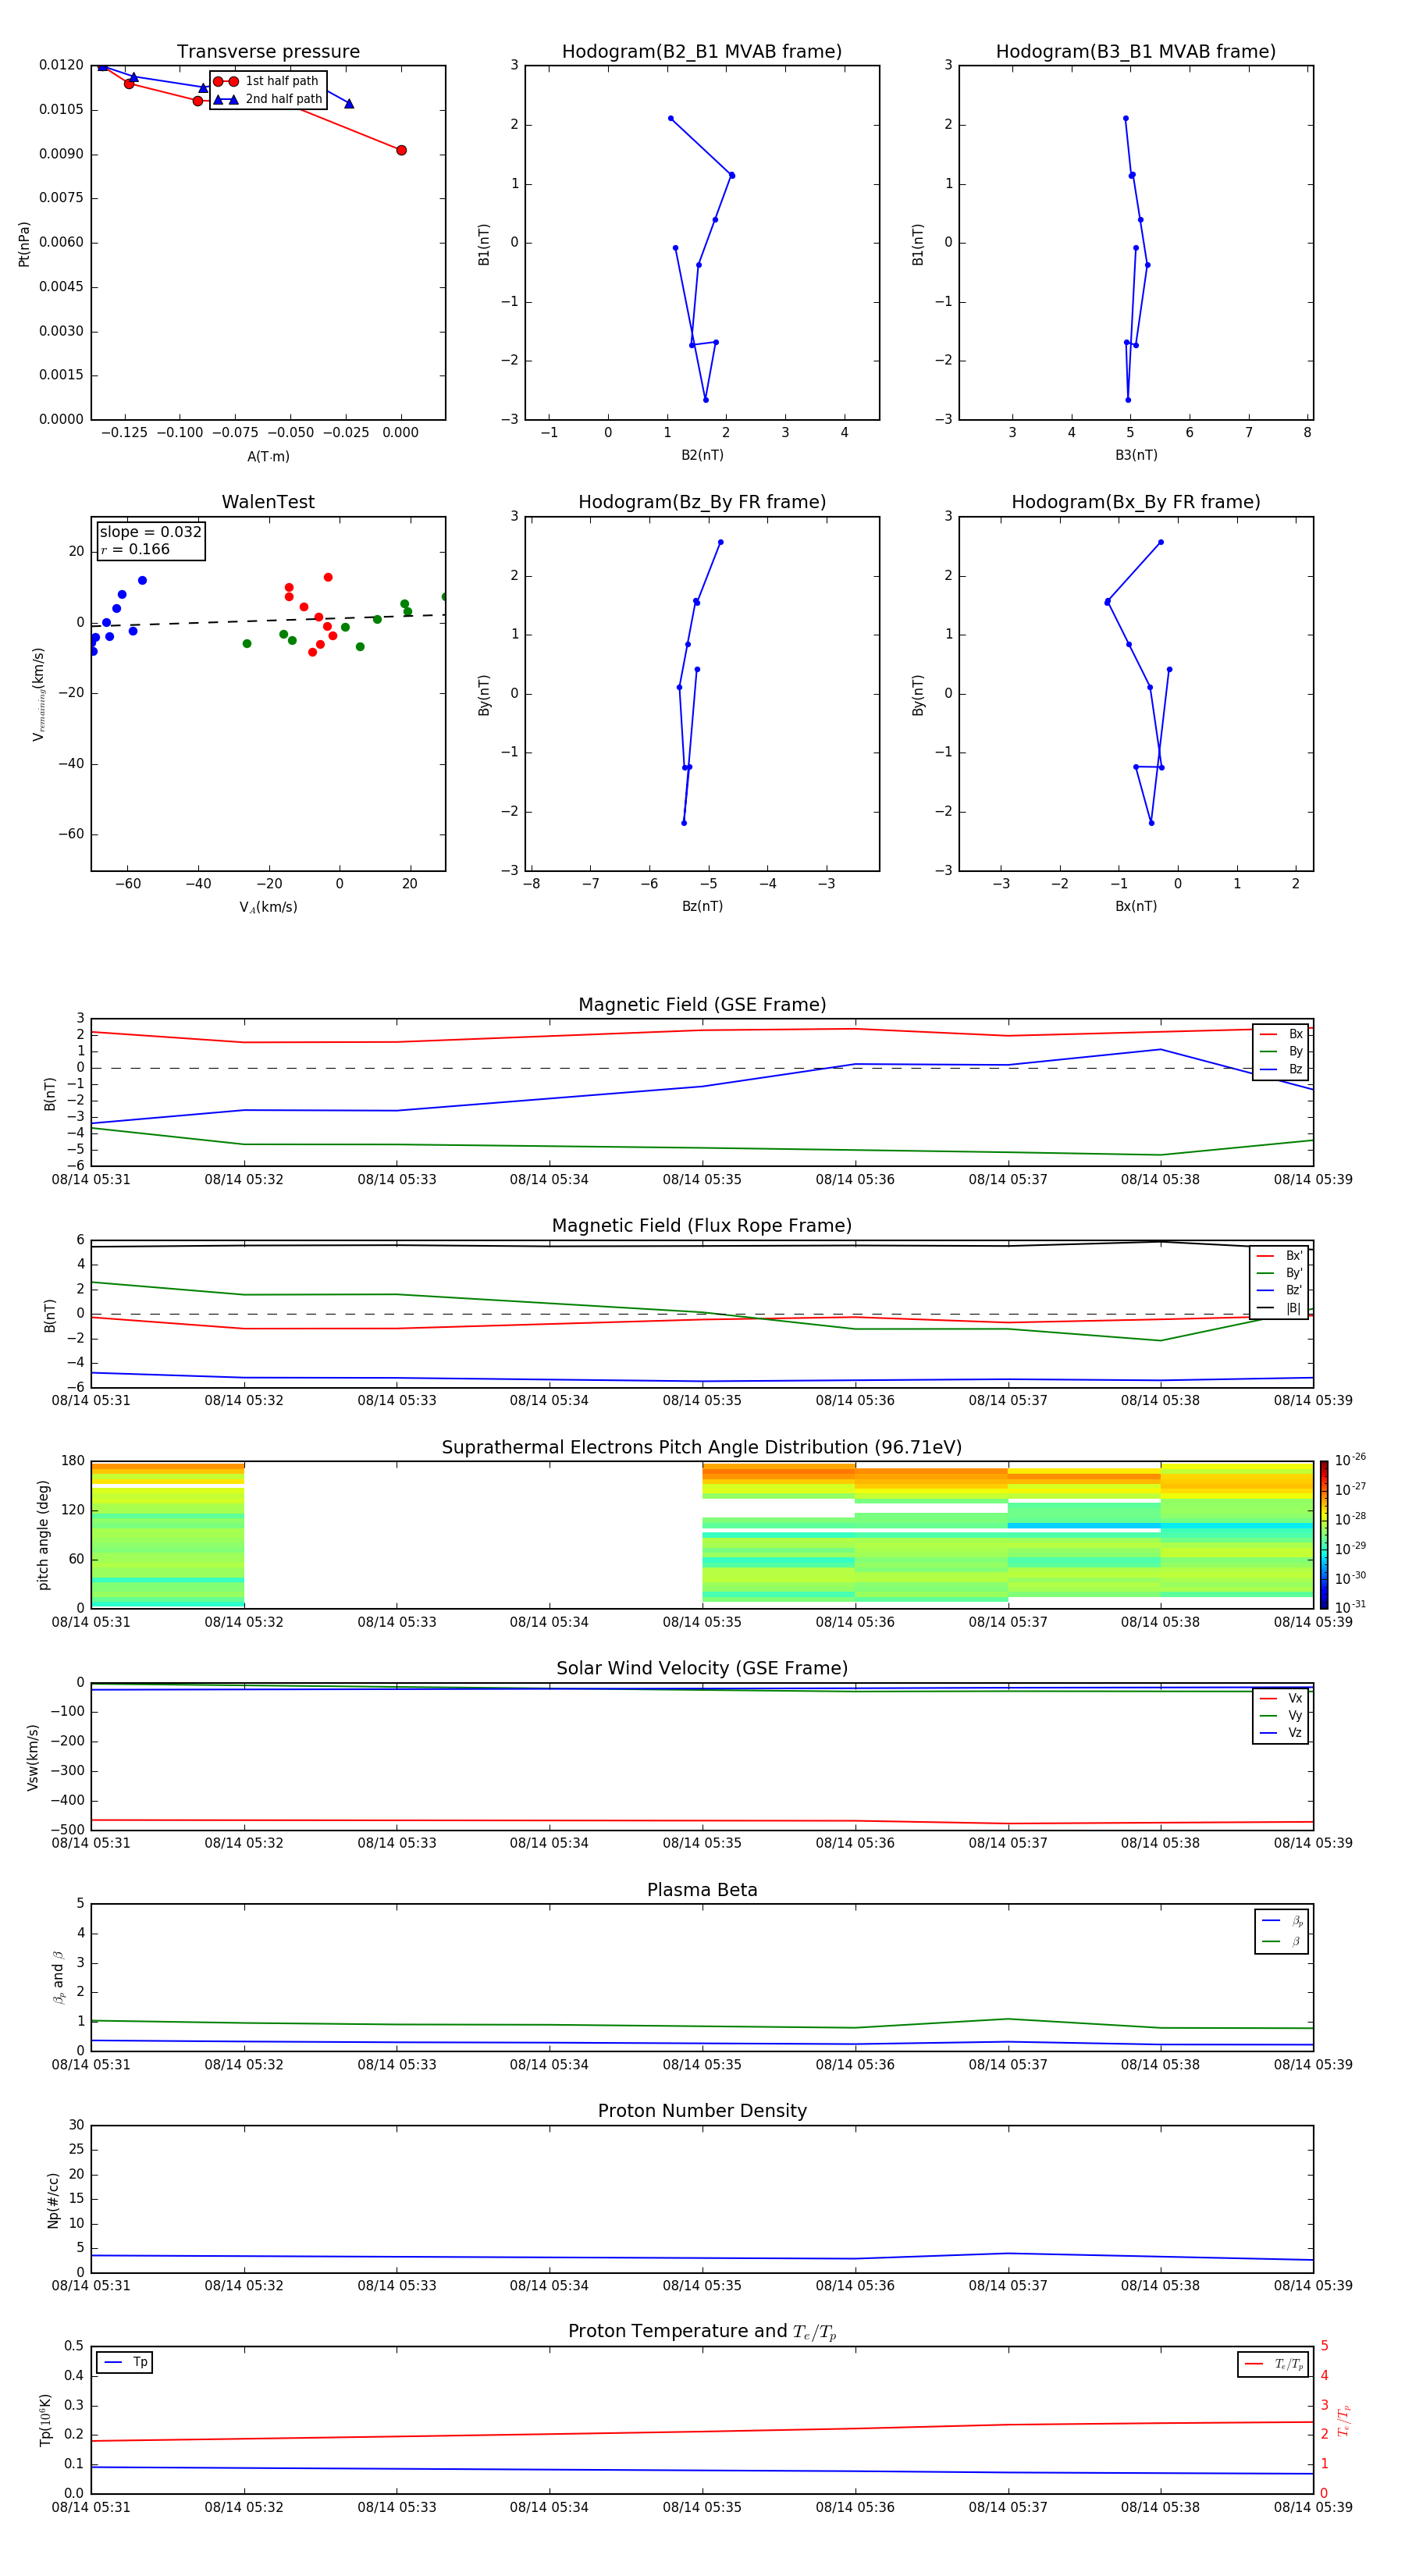Click the 'pitch angle (deg)' axis label
This screenshot has height=2576, width=1405.
43,1535
